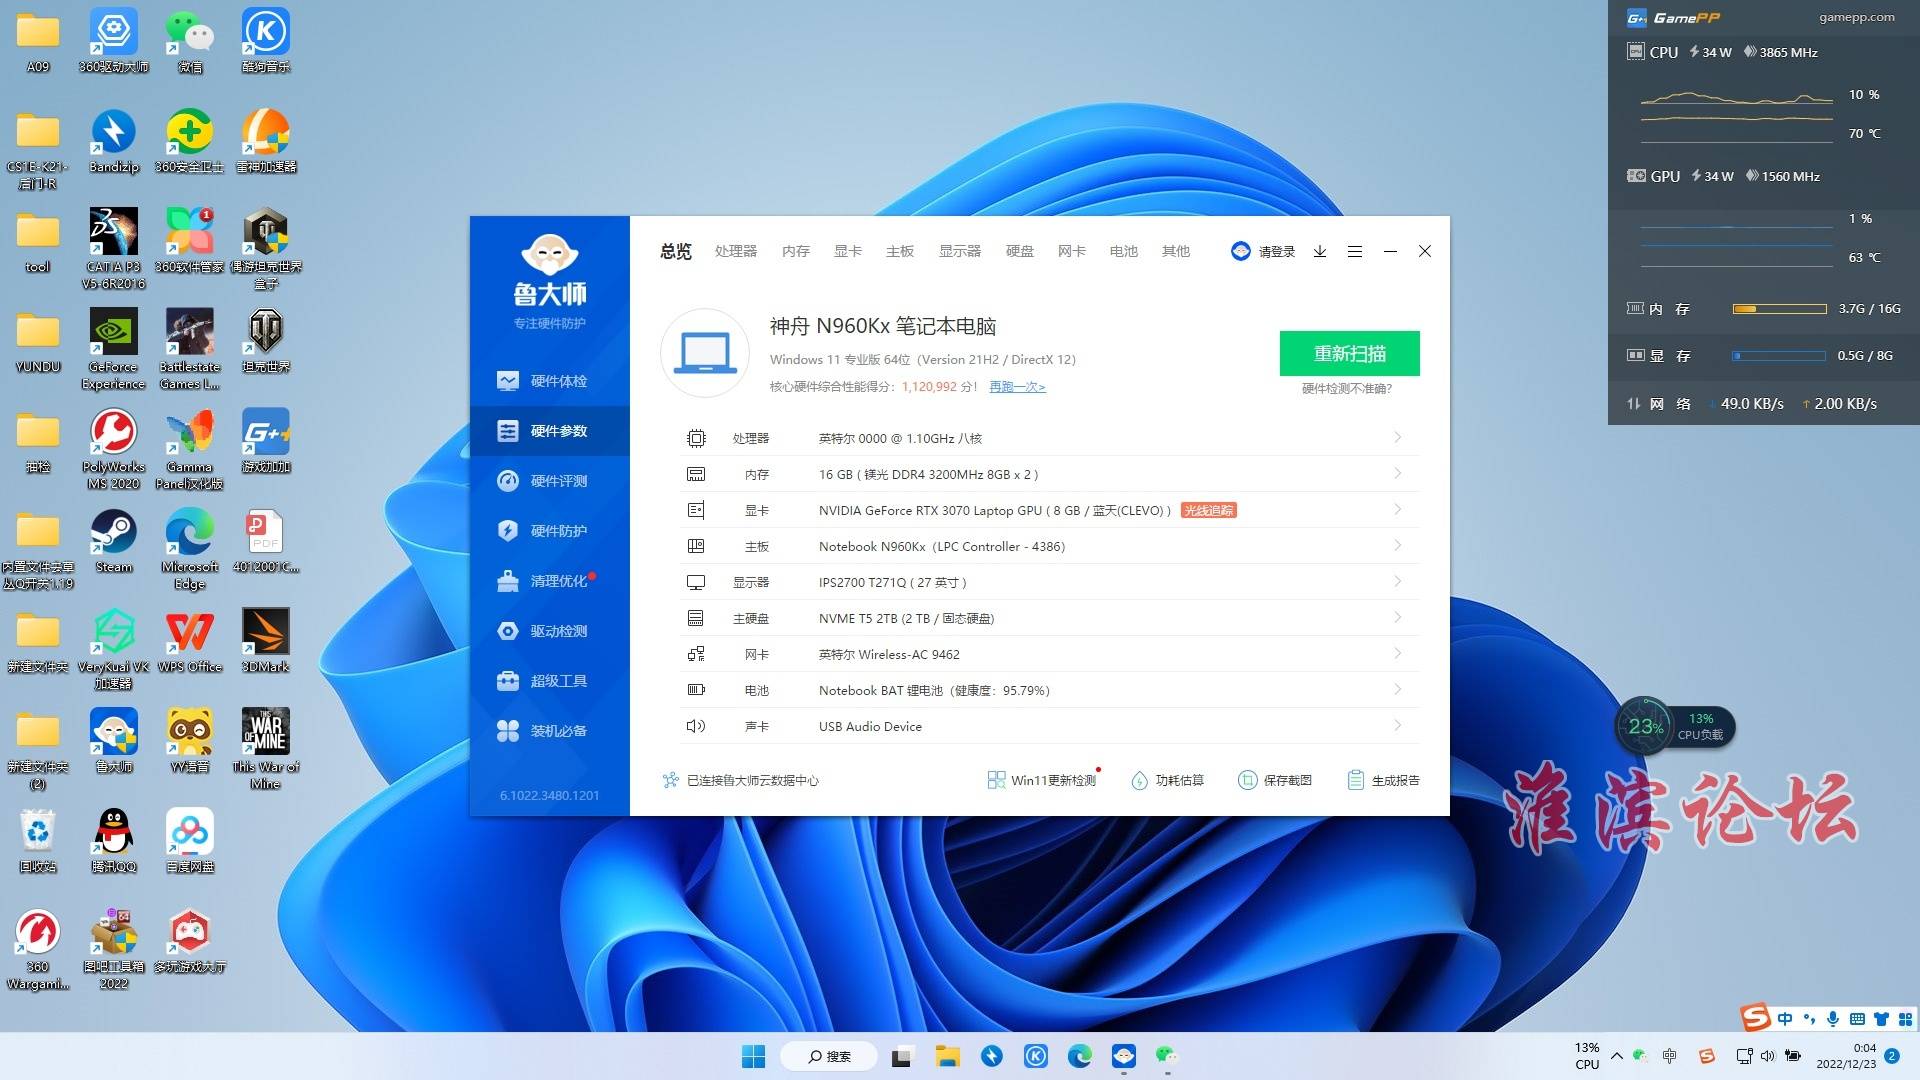Switch to the top 显卡 tab
Screen dimensions: 1920x1080
pos(848,251)
